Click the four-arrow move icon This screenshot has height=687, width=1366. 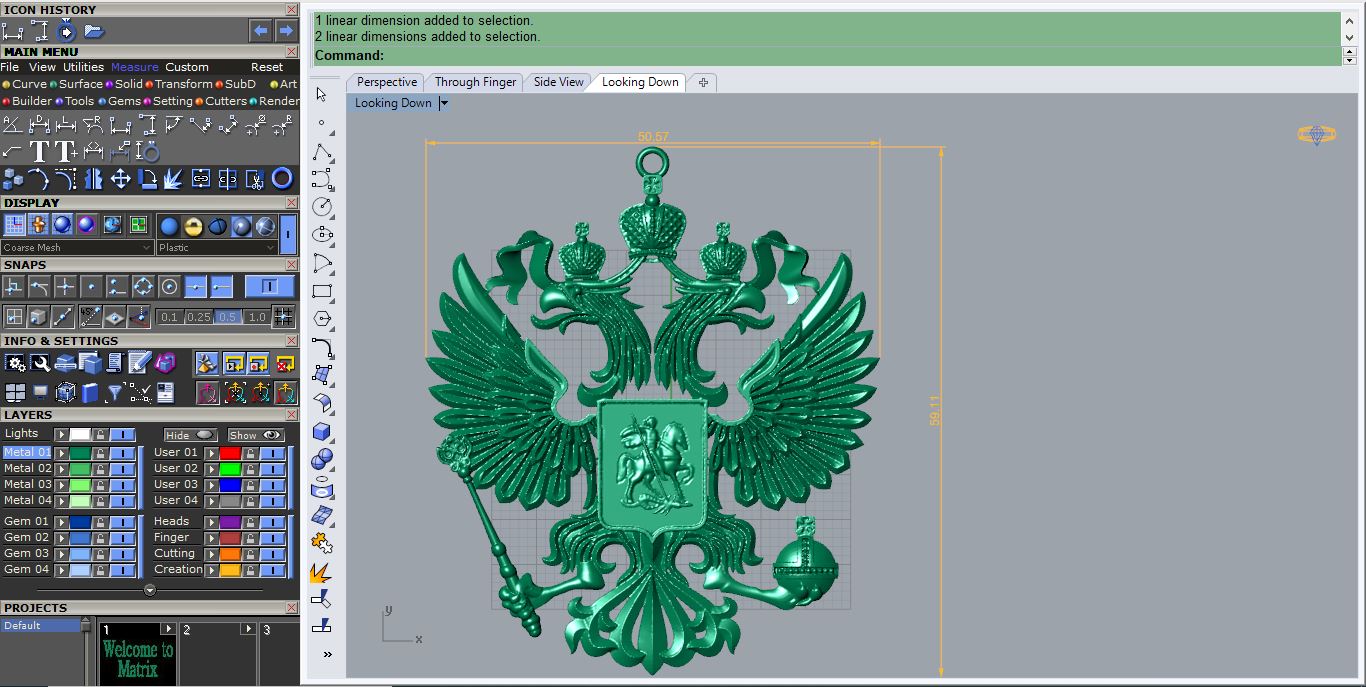[x=121, y=179]
